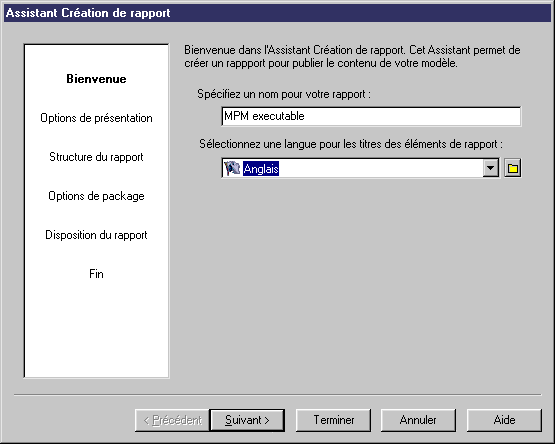Screen dimensions: 555x444
Task: Jump to Structure du rapport step
Action: pyautogui.click(x=96, y=157)
